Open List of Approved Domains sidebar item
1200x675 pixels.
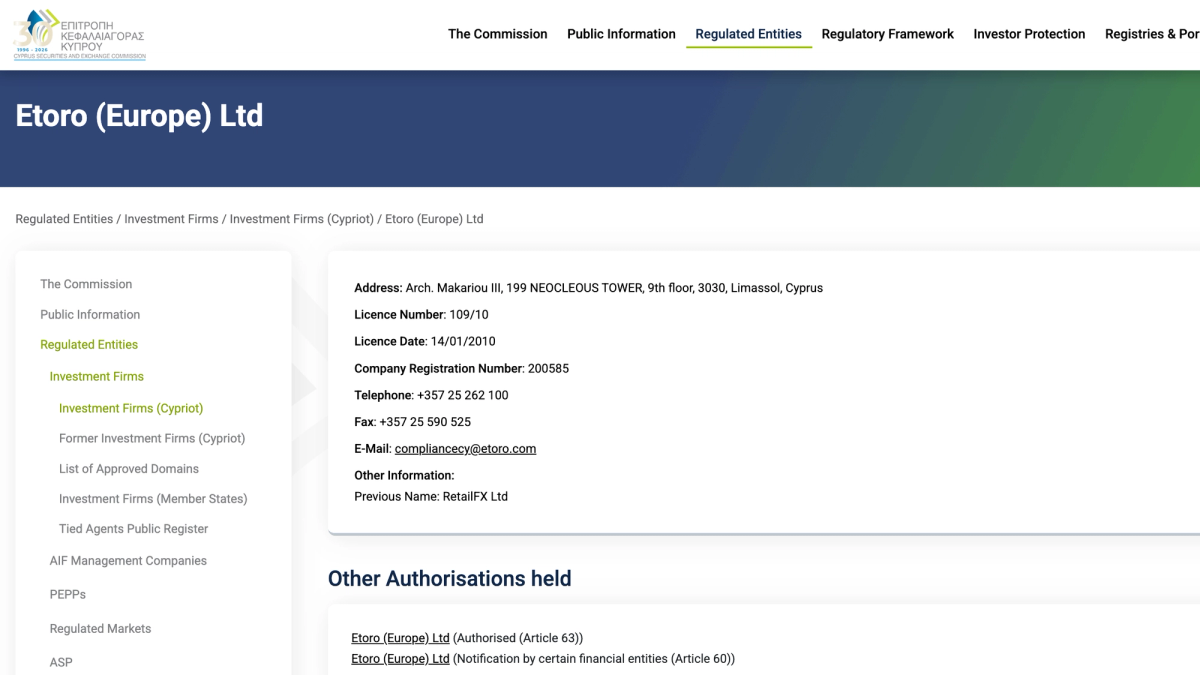pyautogui.click(x=129, y=468)
